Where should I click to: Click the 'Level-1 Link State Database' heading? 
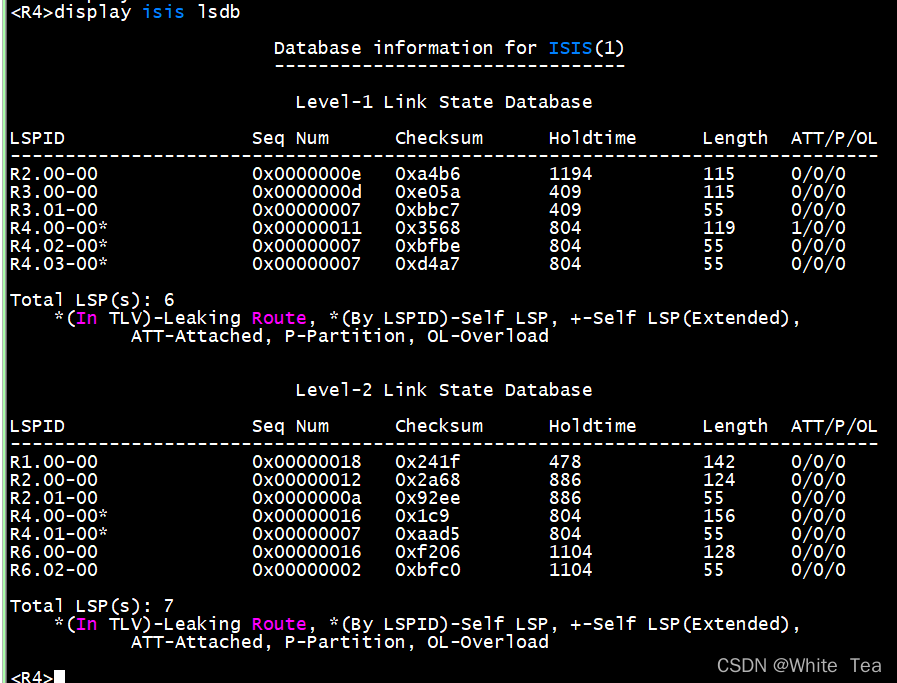click(x=443, y=102)
